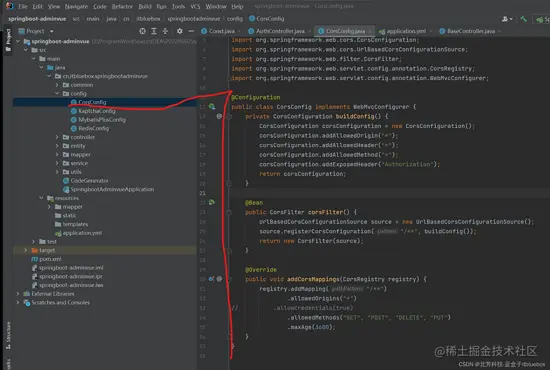Screen dimensions: 550x370
Task: Open the Project tool window stripe button
Action: (x=8, y=40)
